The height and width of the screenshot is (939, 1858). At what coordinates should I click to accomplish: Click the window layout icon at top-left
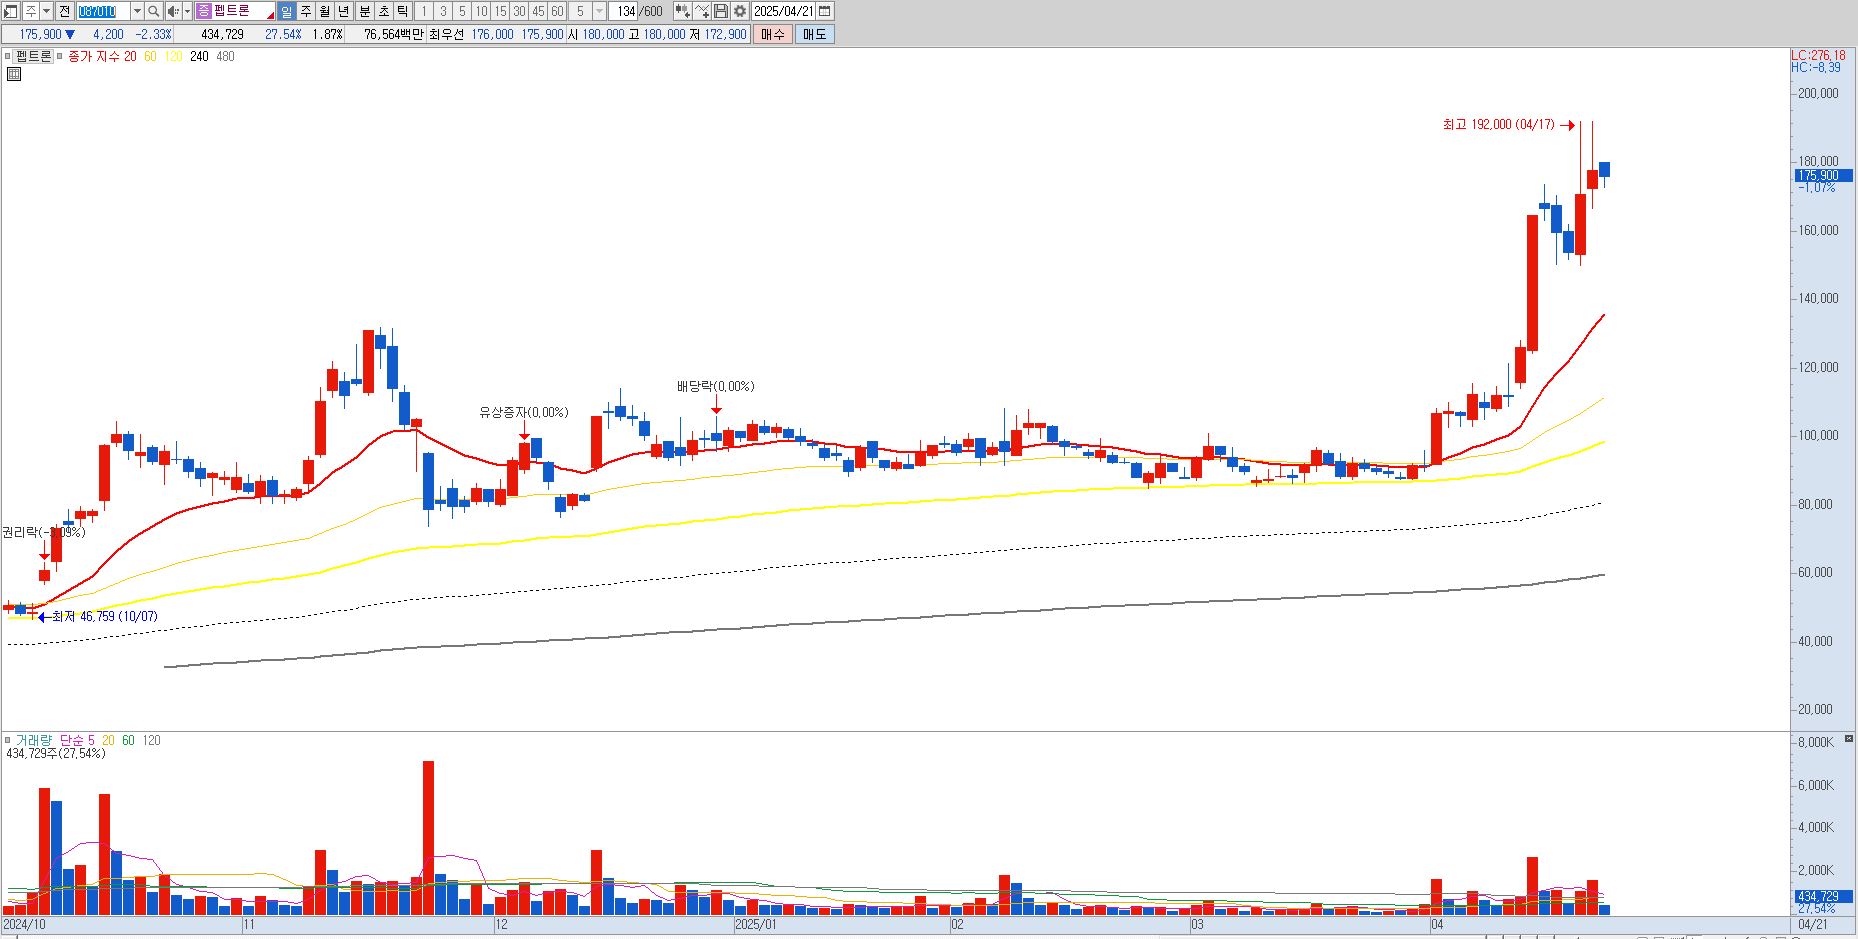click(11, 11)
